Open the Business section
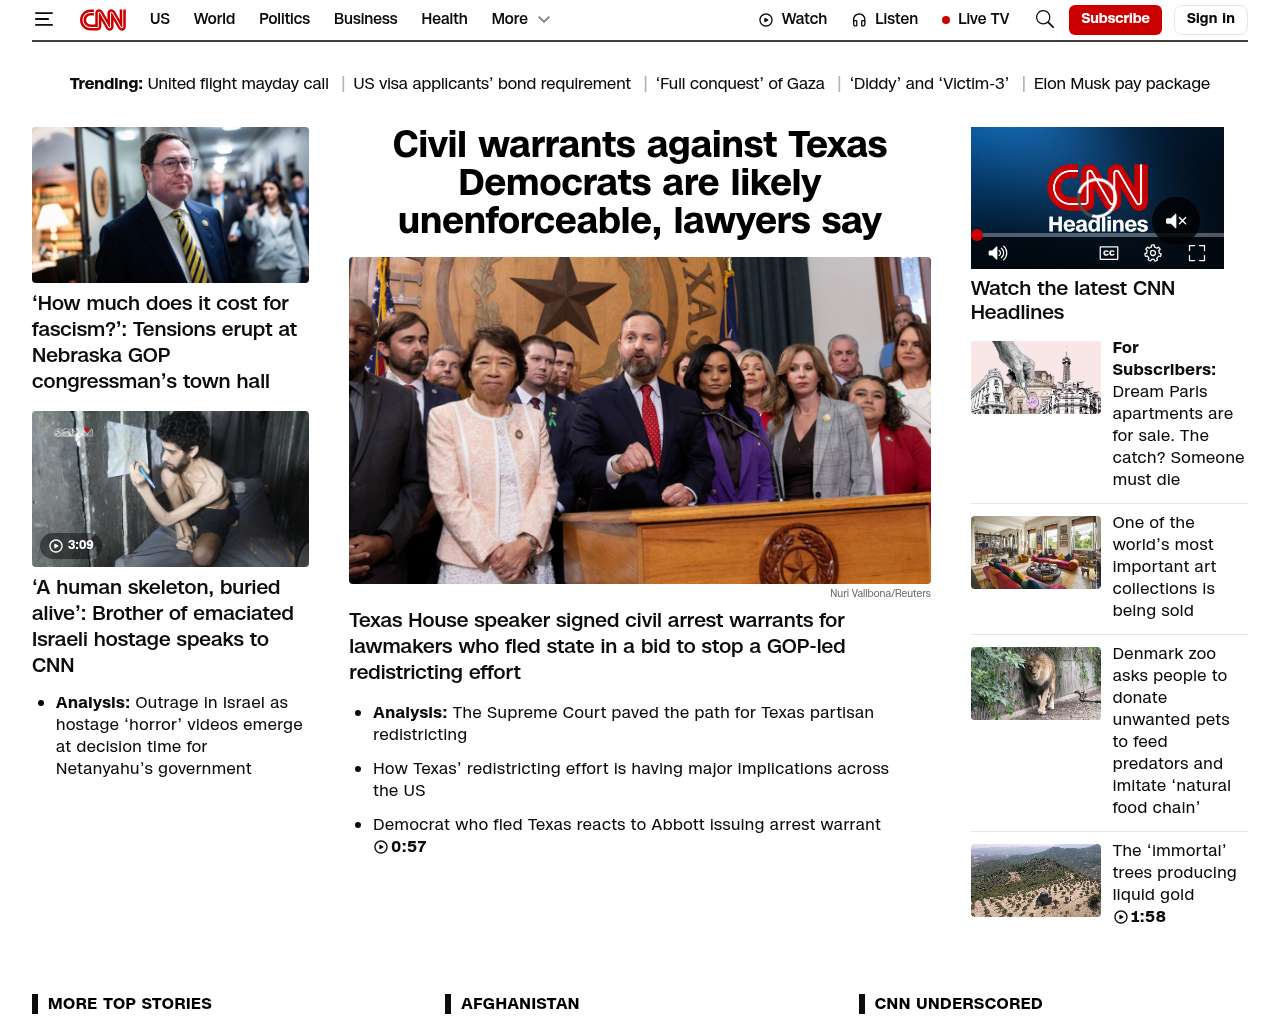This screenshot has height=1024, width=1280. (x=365, y=19)
